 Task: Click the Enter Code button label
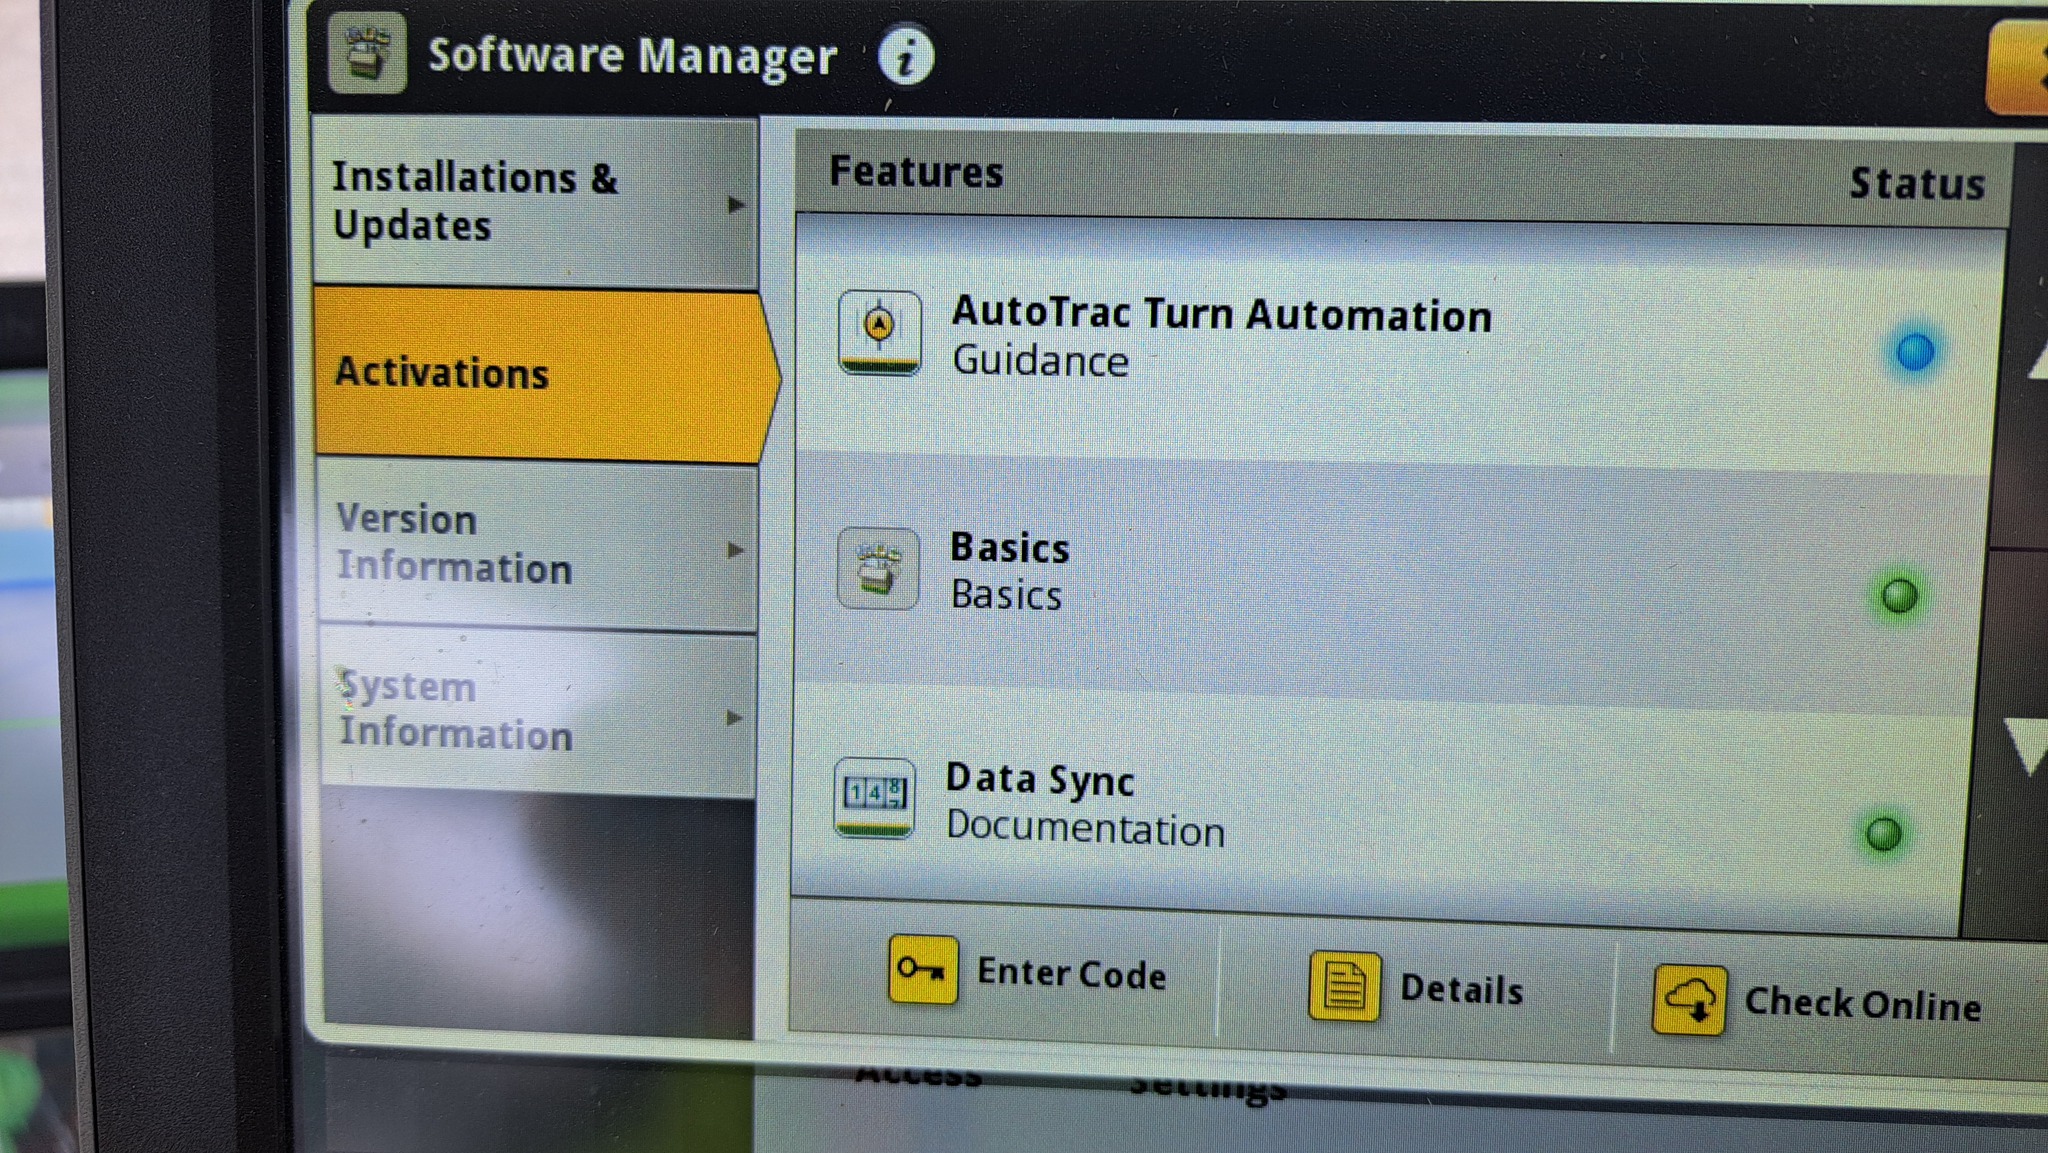[x=1071, y=974]
